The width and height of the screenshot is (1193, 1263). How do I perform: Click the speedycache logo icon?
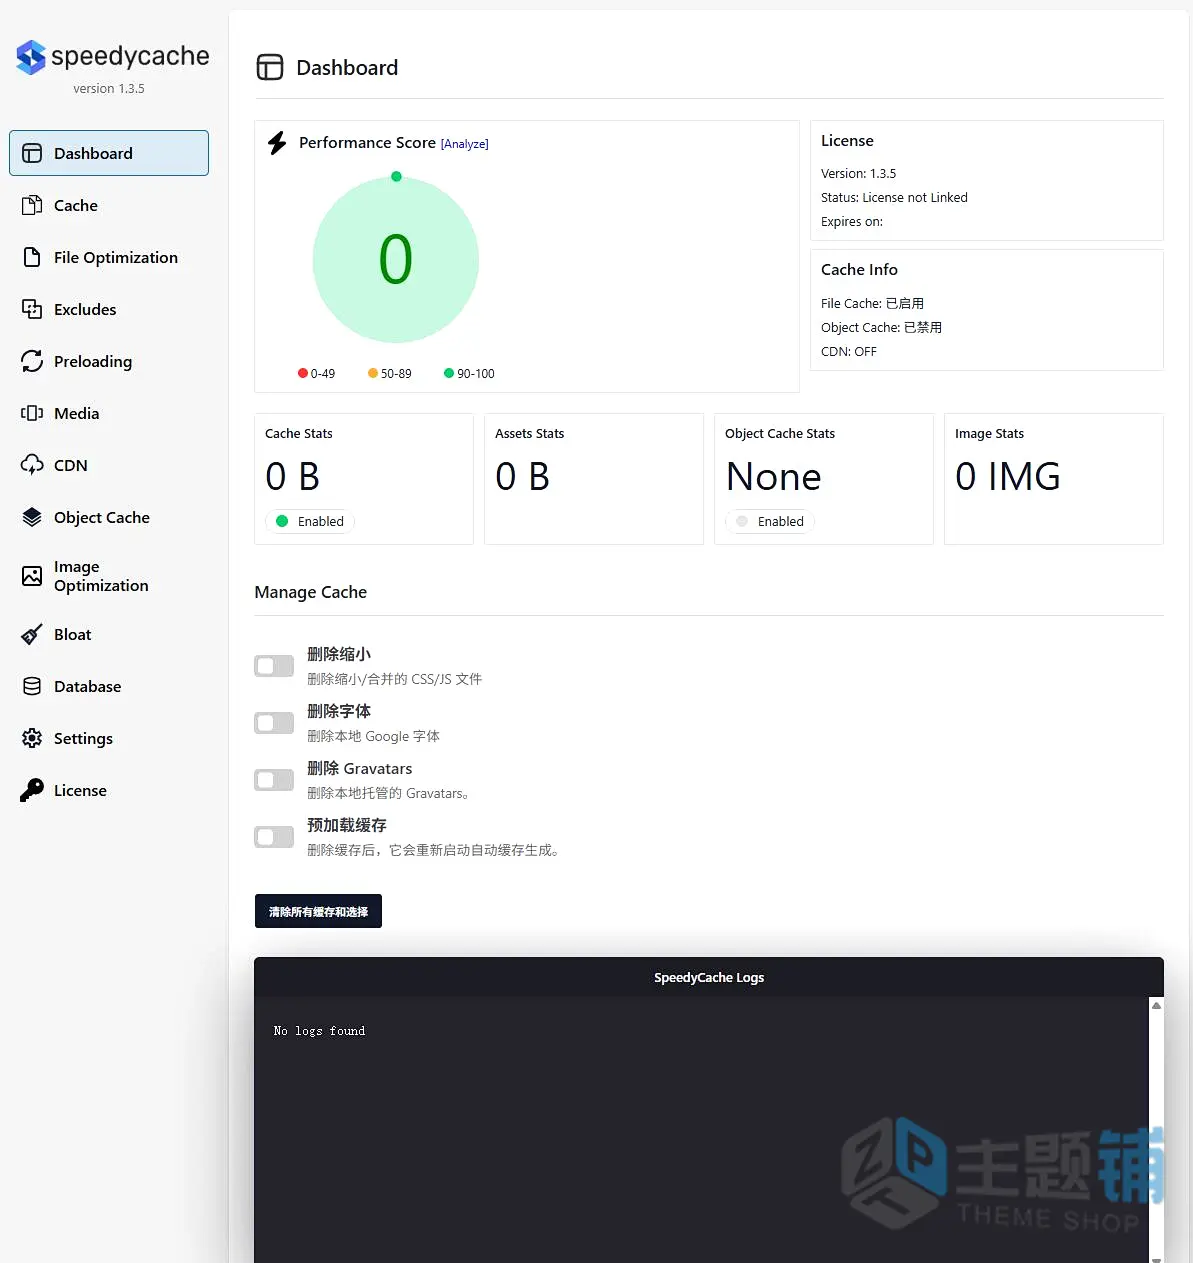[31, 58]
